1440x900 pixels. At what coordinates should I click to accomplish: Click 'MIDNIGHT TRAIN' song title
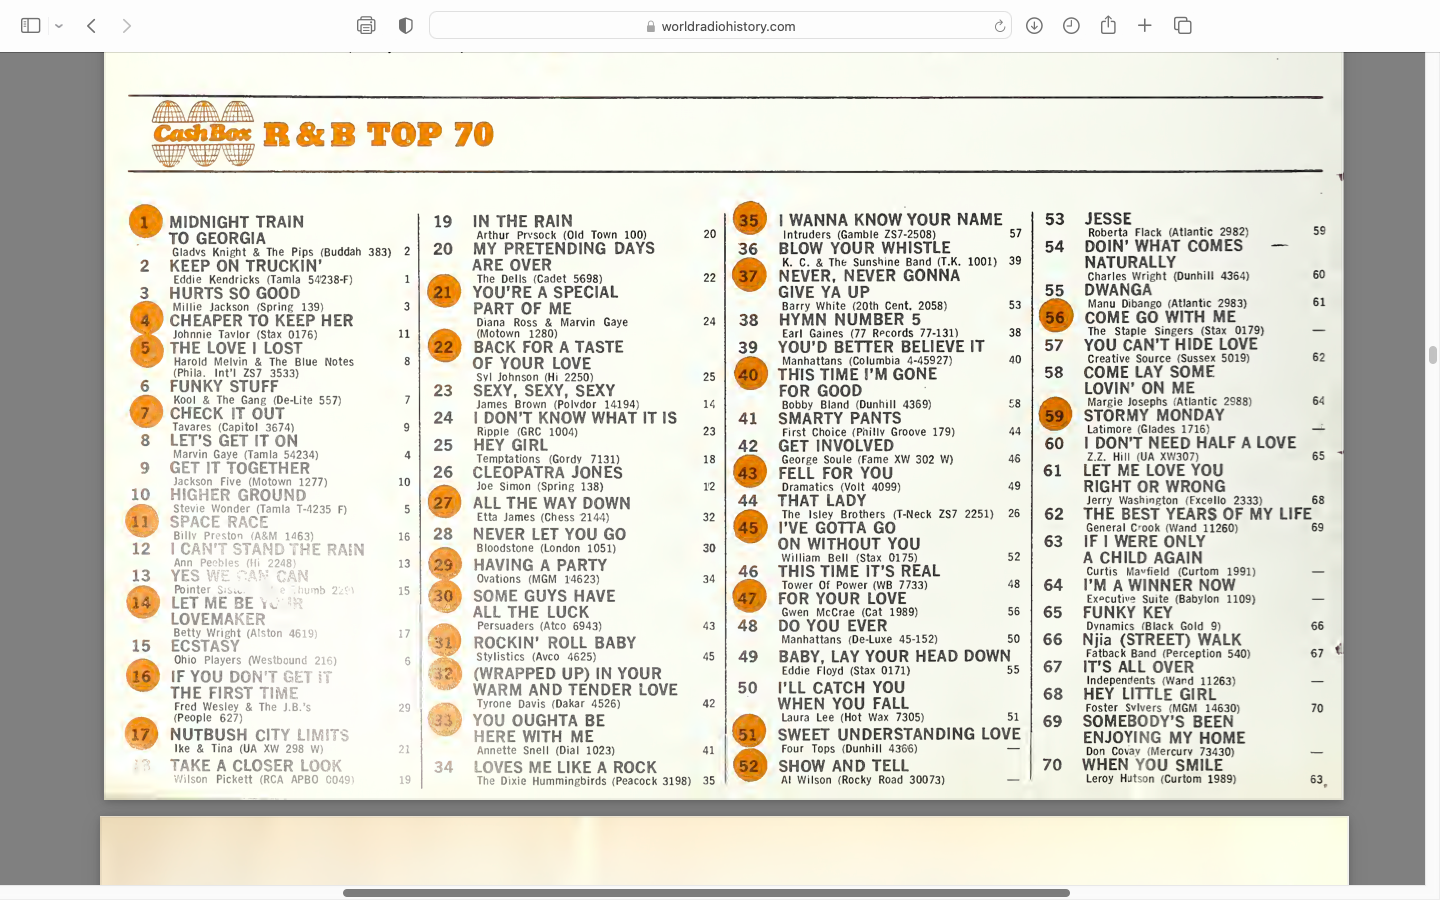coord(236,222)
